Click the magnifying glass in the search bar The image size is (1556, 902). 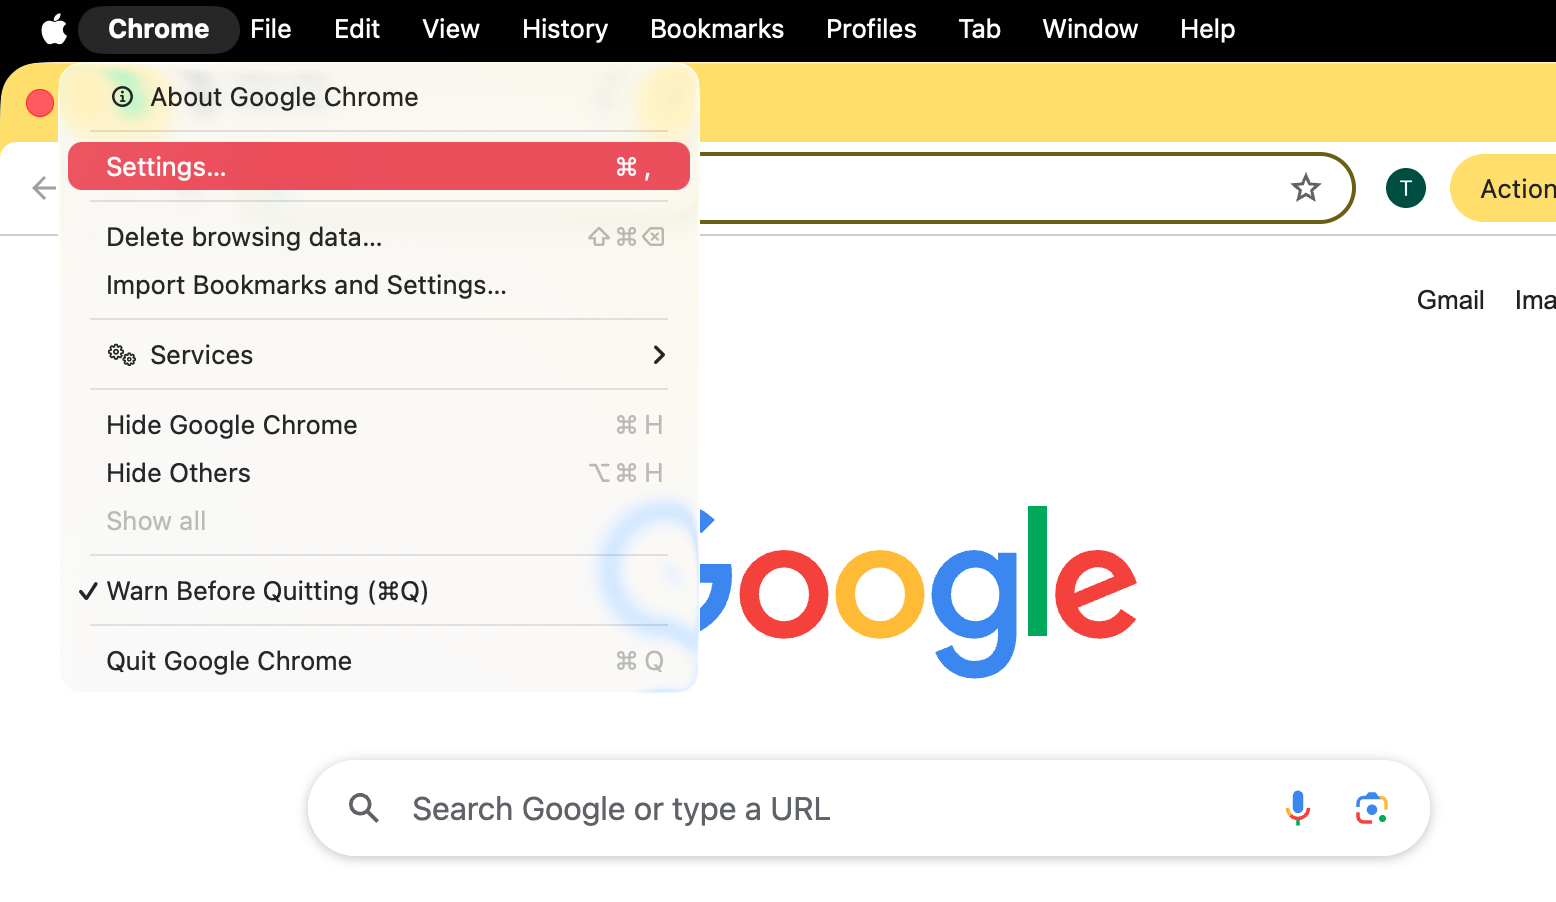pos(363,807)
